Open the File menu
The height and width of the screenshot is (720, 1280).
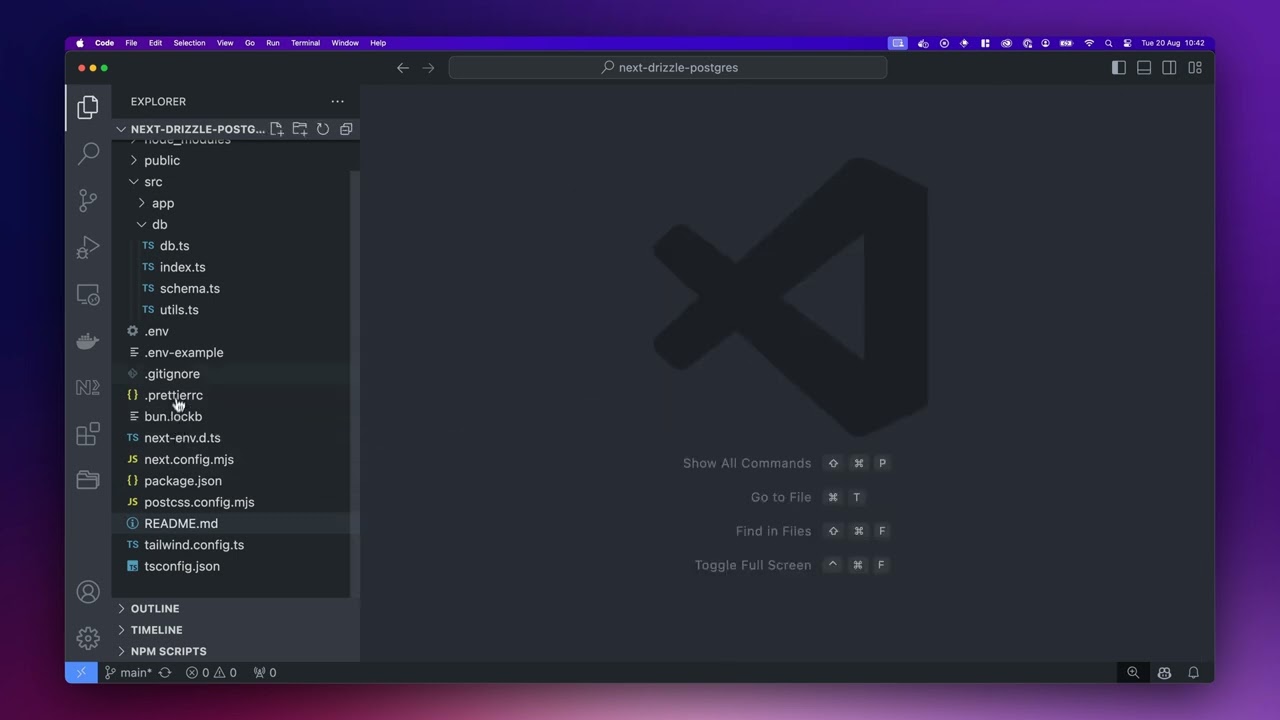click(131, 43)
